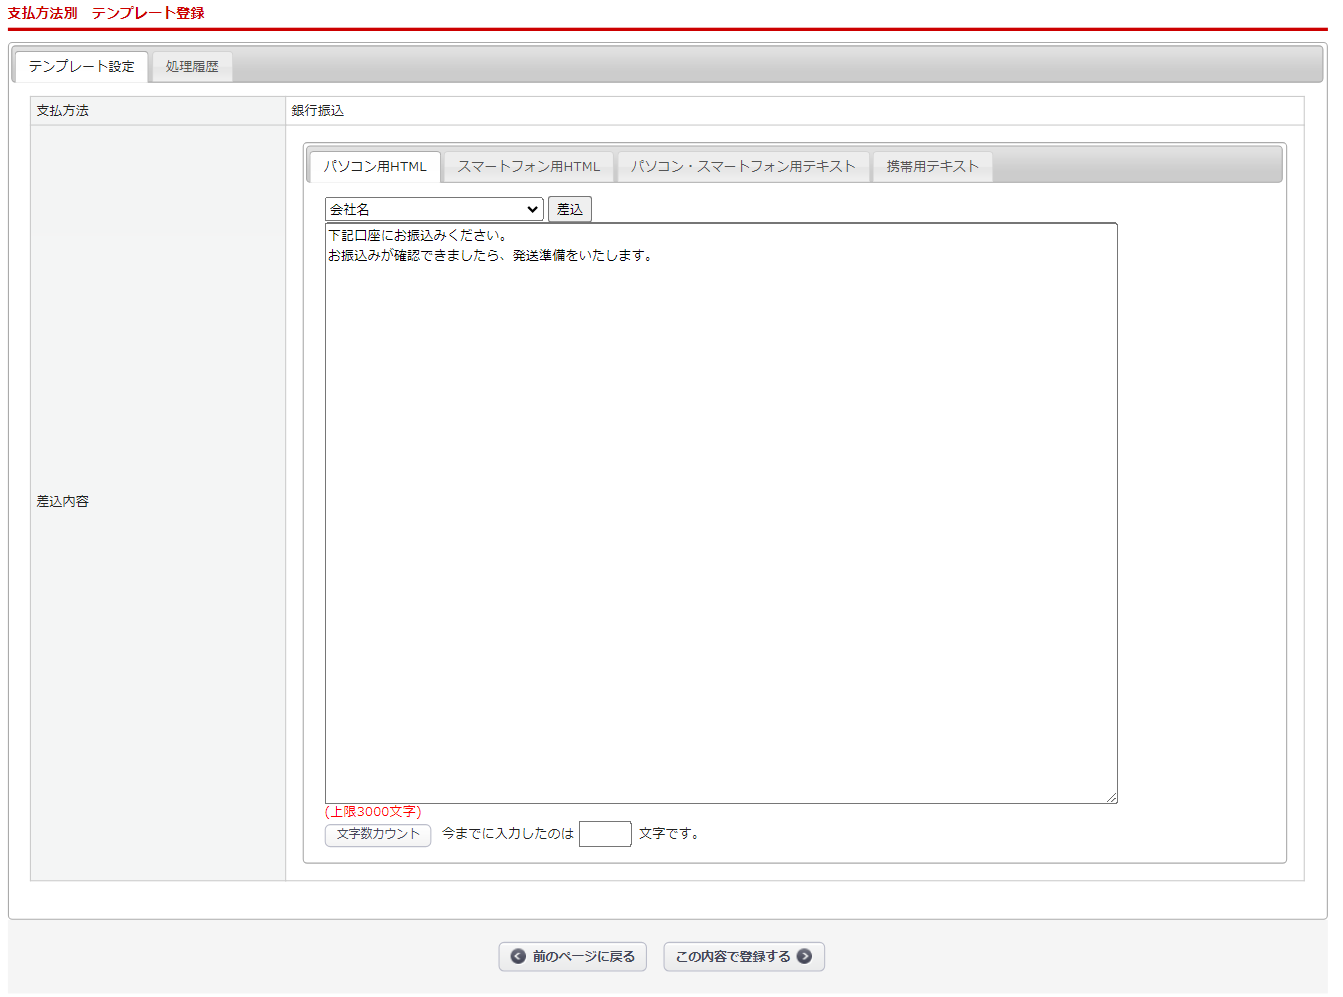Click the 支払方法別 テンプレート登録 page heading
Image resolution: width=1343 pixels, height=997 pixels.
[x=106, y=13]
